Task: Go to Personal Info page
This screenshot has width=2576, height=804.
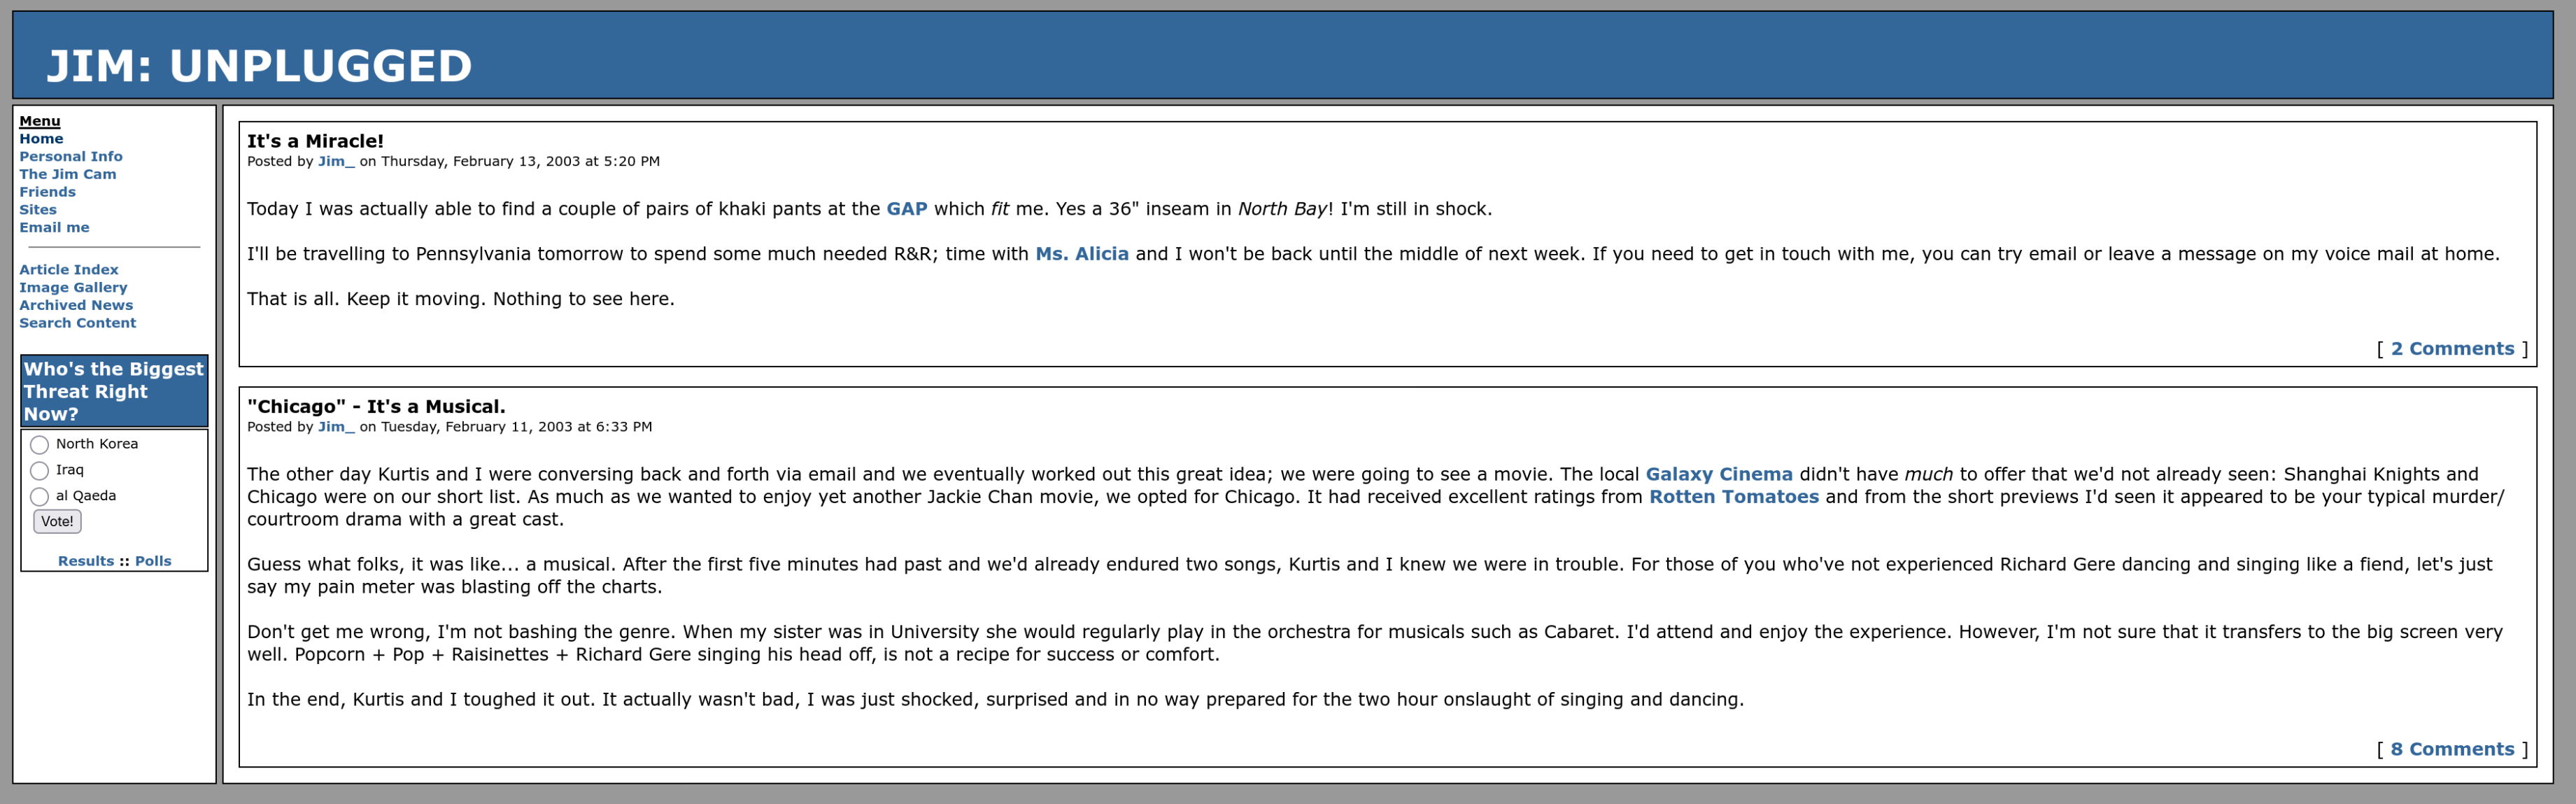Action: click(71, 157)
